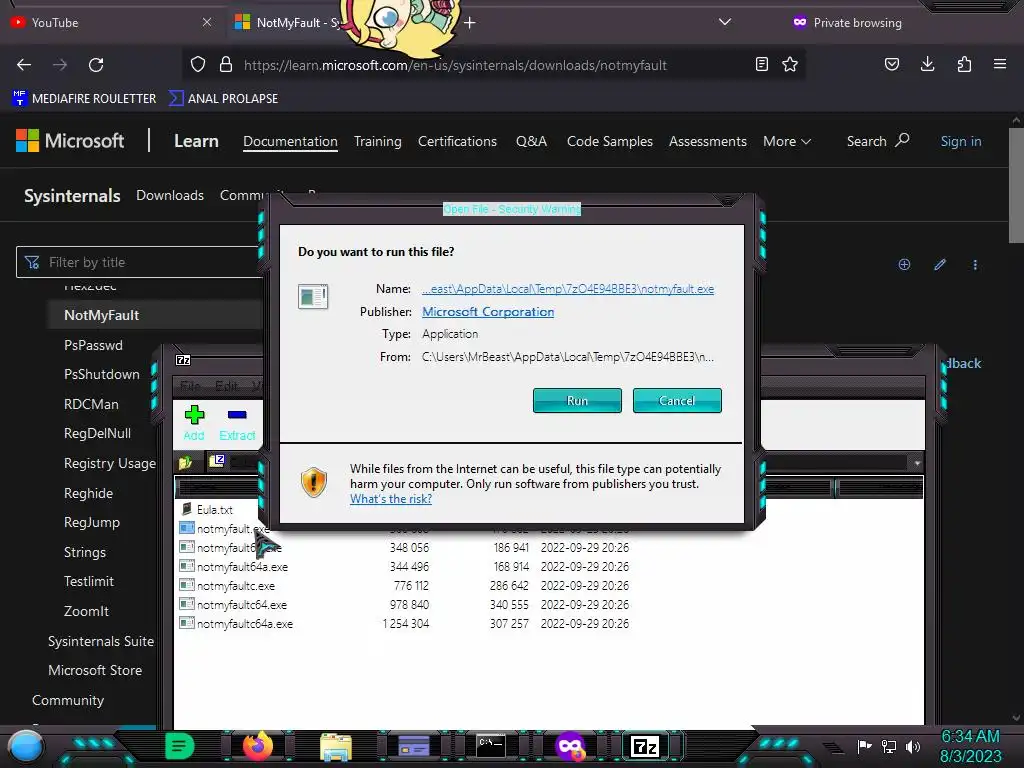Image resolution: width=1024 pixels, height=768 pixels.
Task: Click the Filter by title field
Action: click(140, 262)
